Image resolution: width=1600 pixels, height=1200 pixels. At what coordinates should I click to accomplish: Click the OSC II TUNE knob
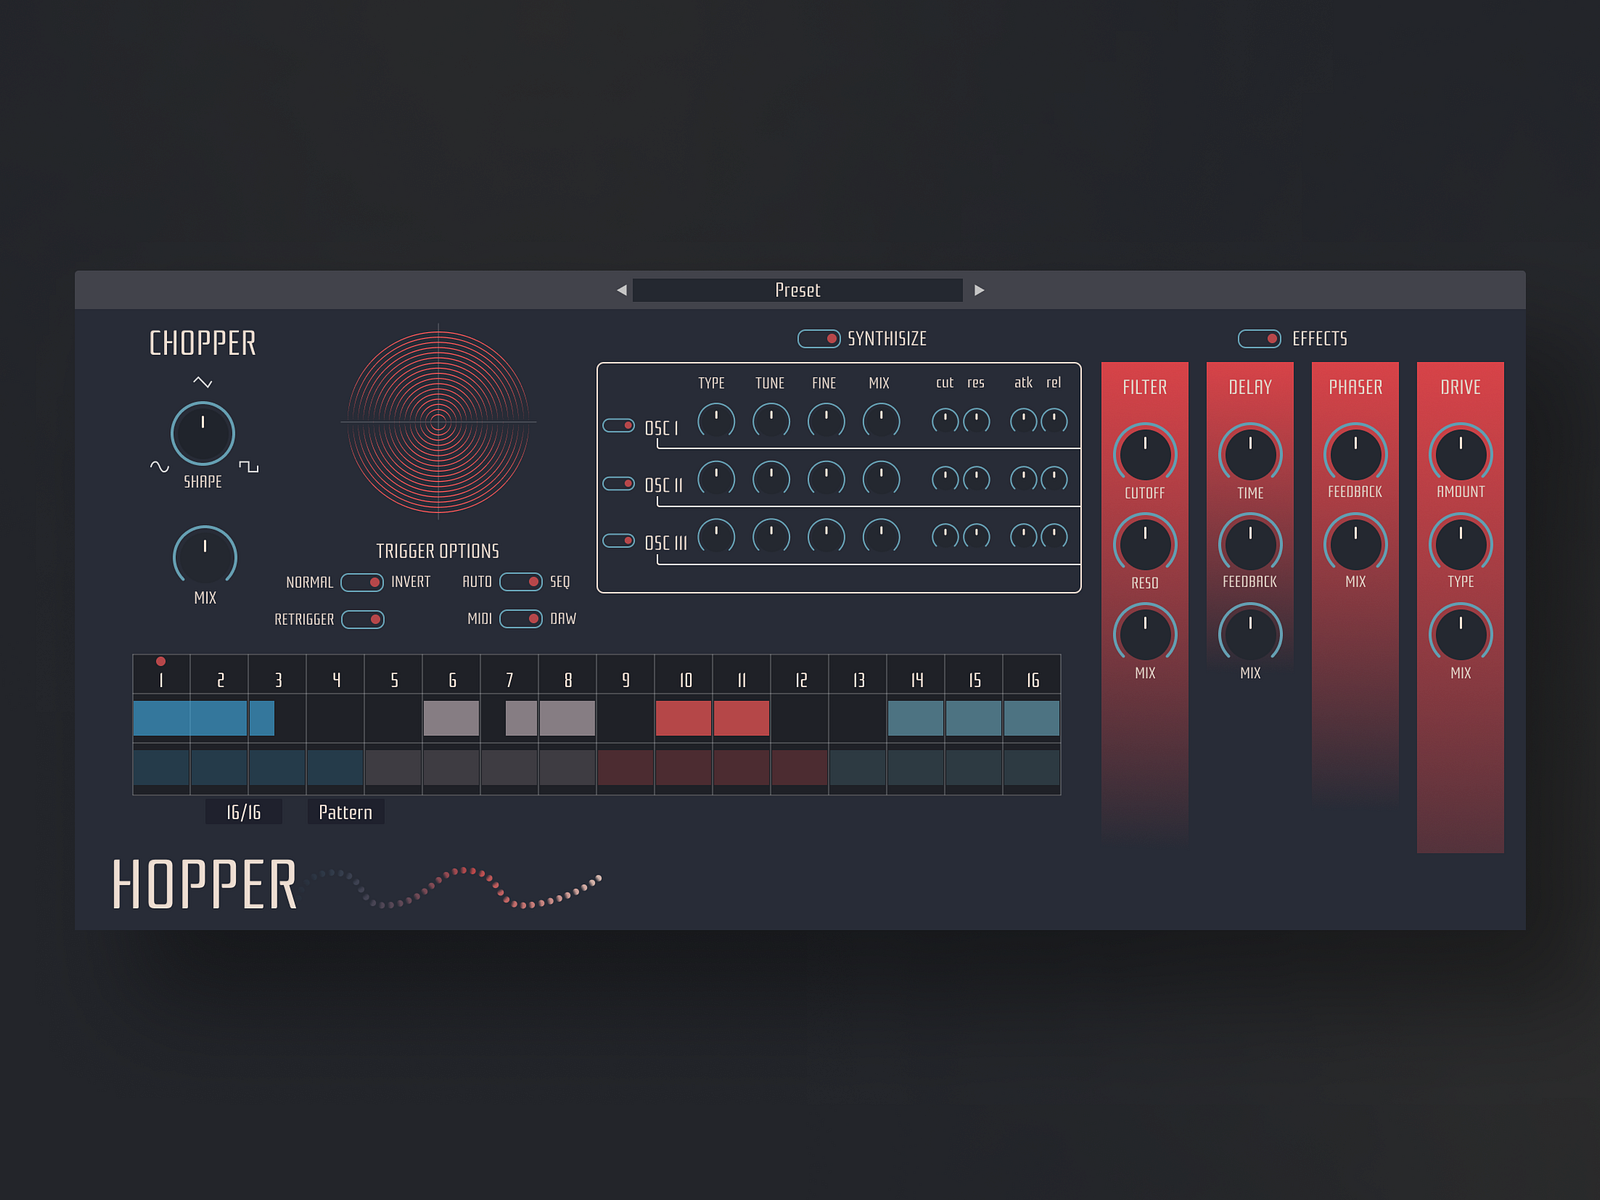tap(771, 479)
